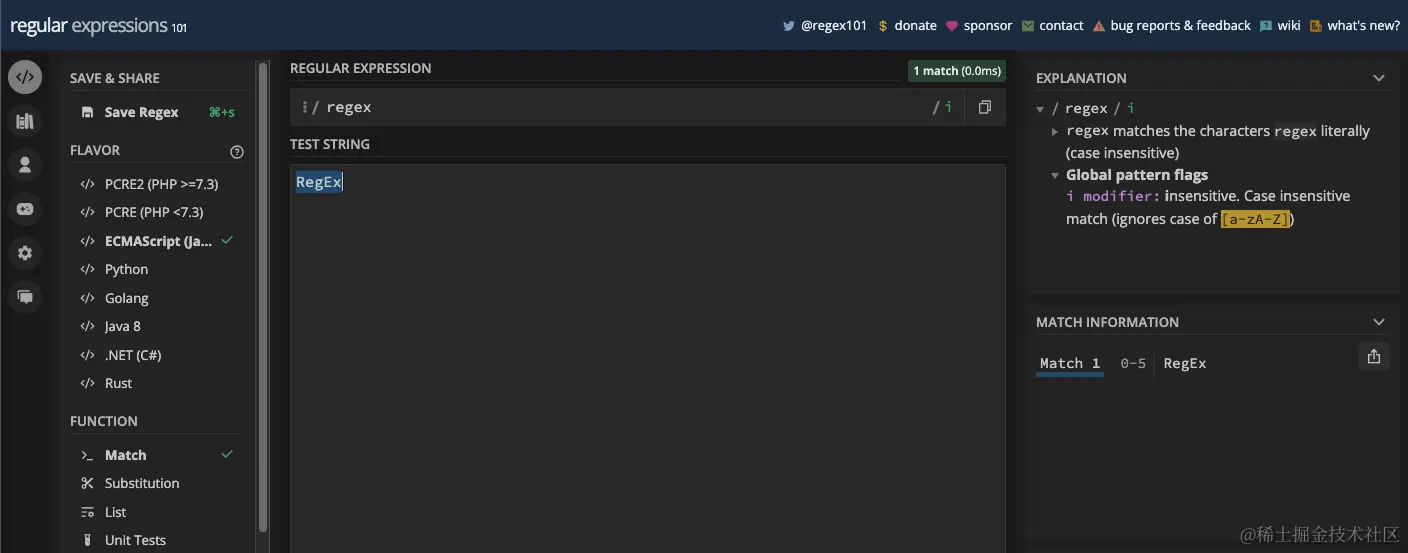
Task: Open the contact link
Action: coord(1061,26)
